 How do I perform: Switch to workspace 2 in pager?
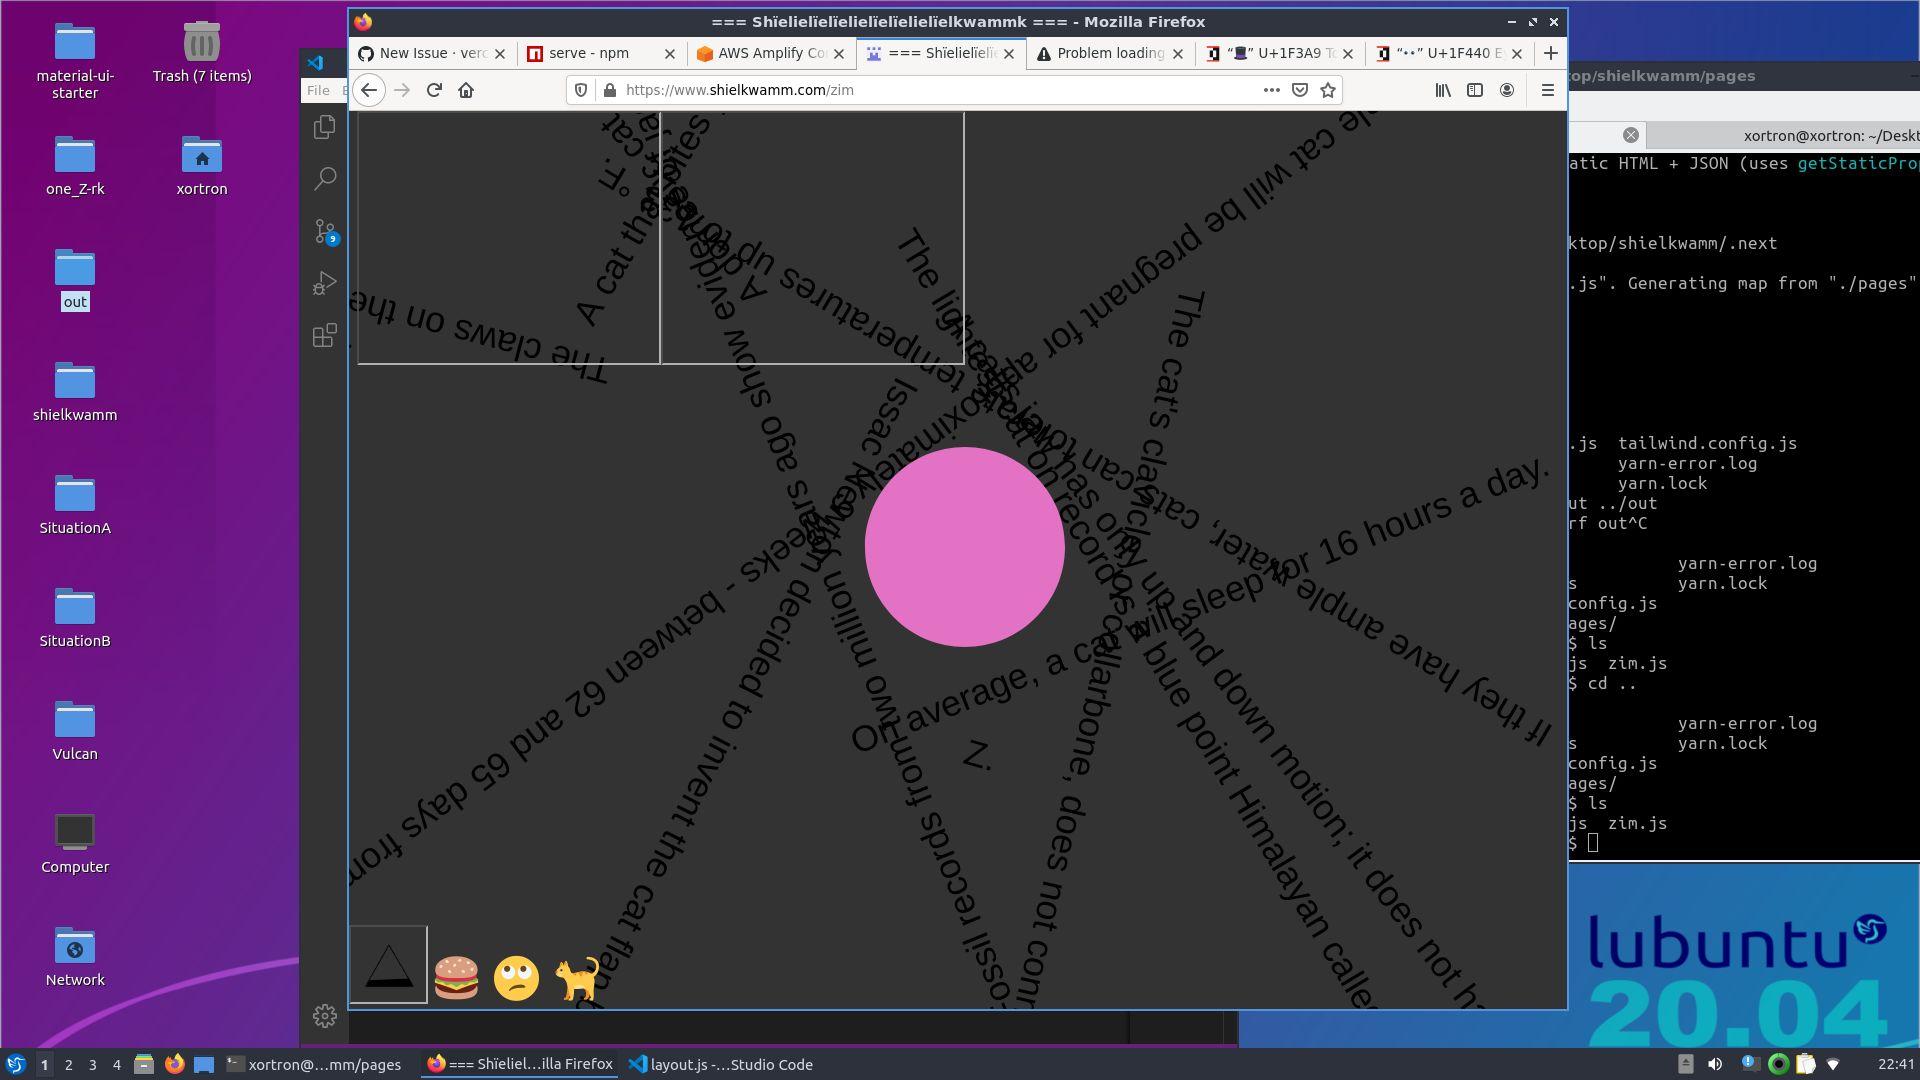pyautogui.click(x=68, y=1065)
